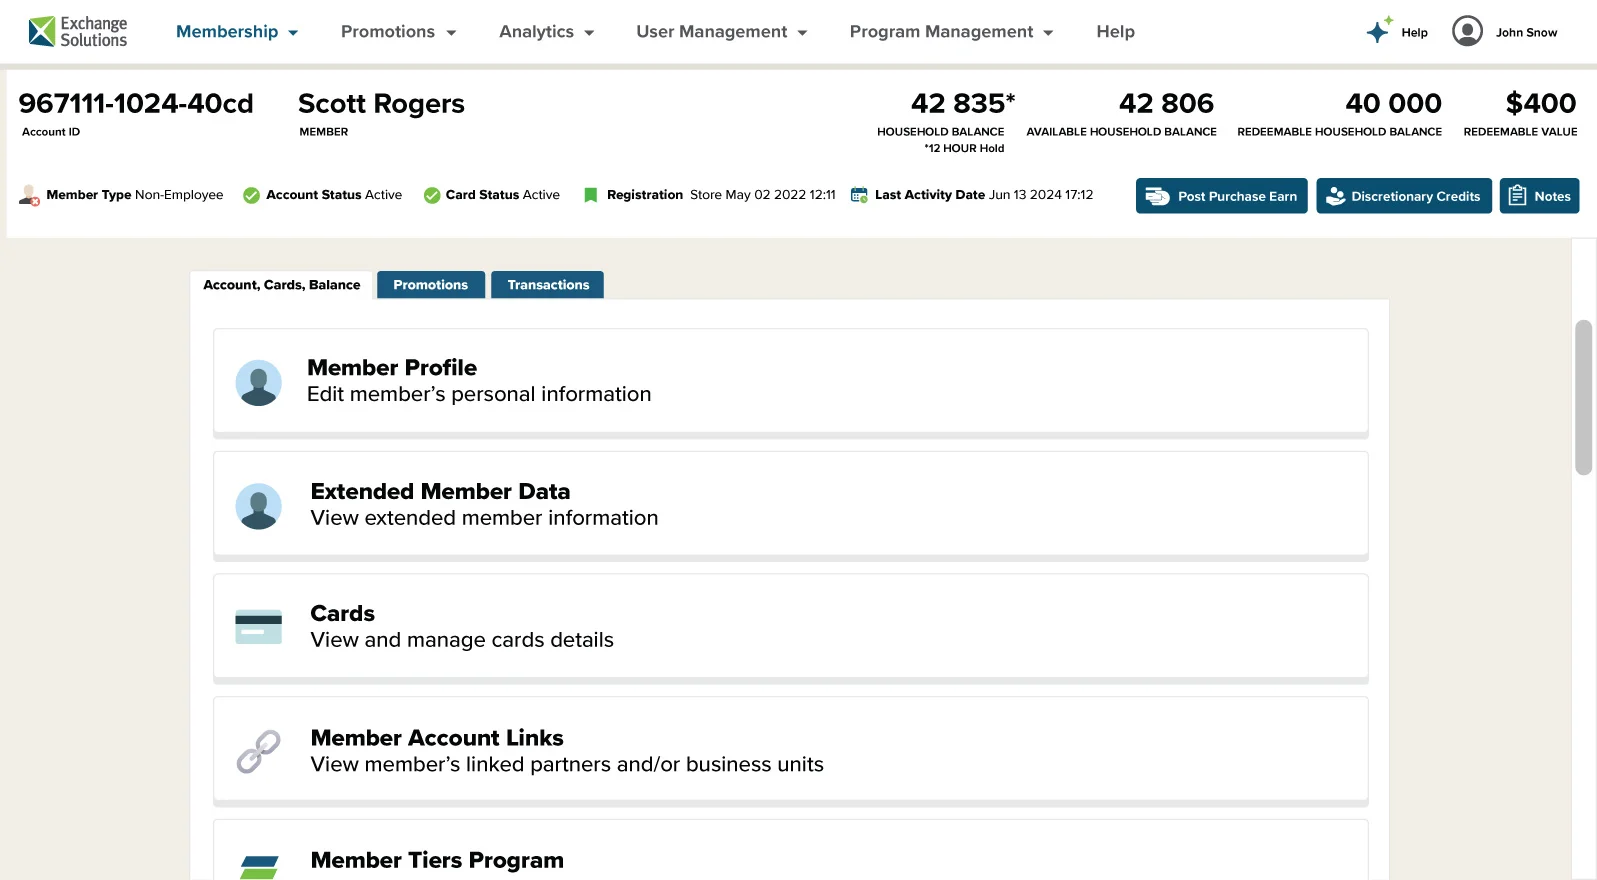Click the Registration green flag icon
This screenshot has width=1597, height=880.
point(590,195)
